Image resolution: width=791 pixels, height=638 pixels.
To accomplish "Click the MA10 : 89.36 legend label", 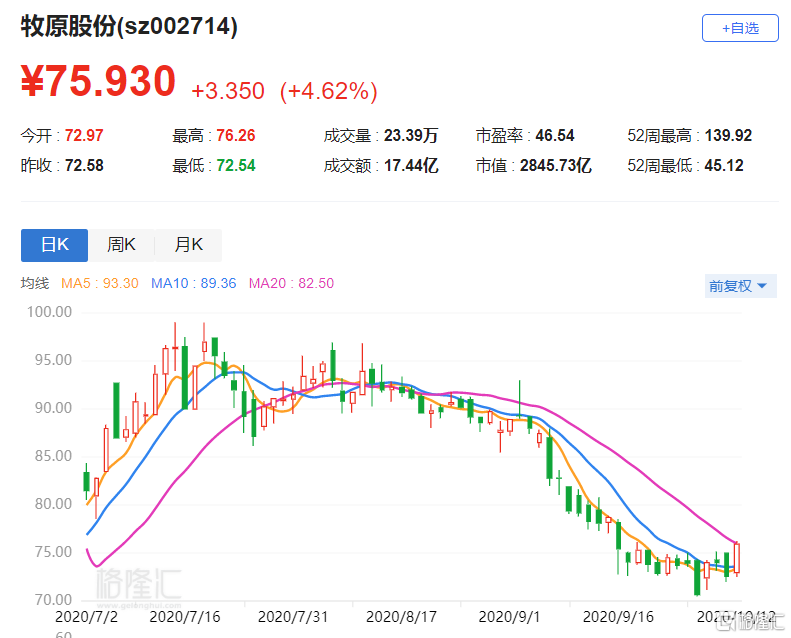I will (x=193, y=283).
